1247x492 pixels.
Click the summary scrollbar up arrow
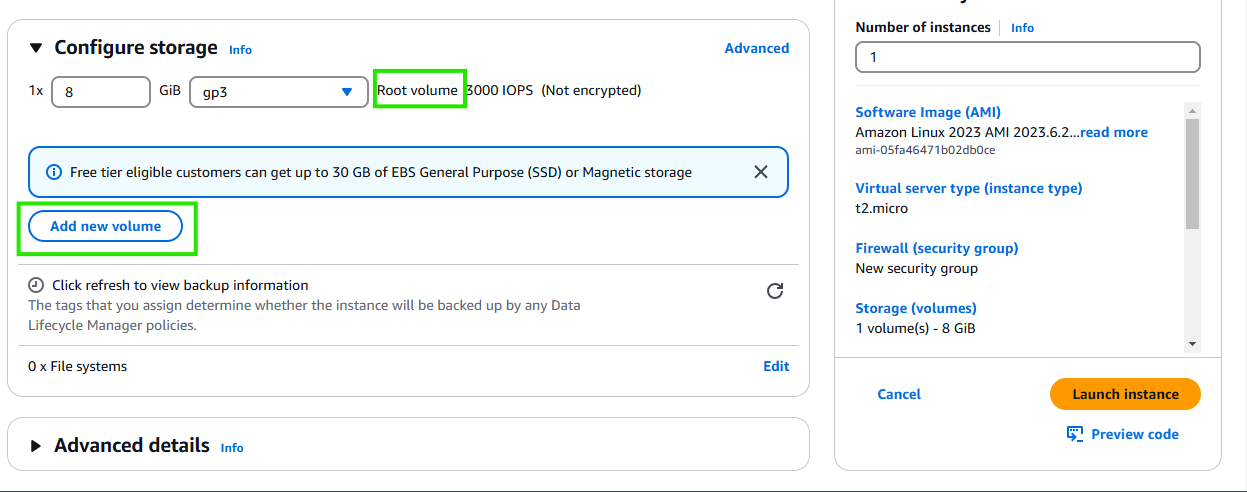coord(1192,110)
